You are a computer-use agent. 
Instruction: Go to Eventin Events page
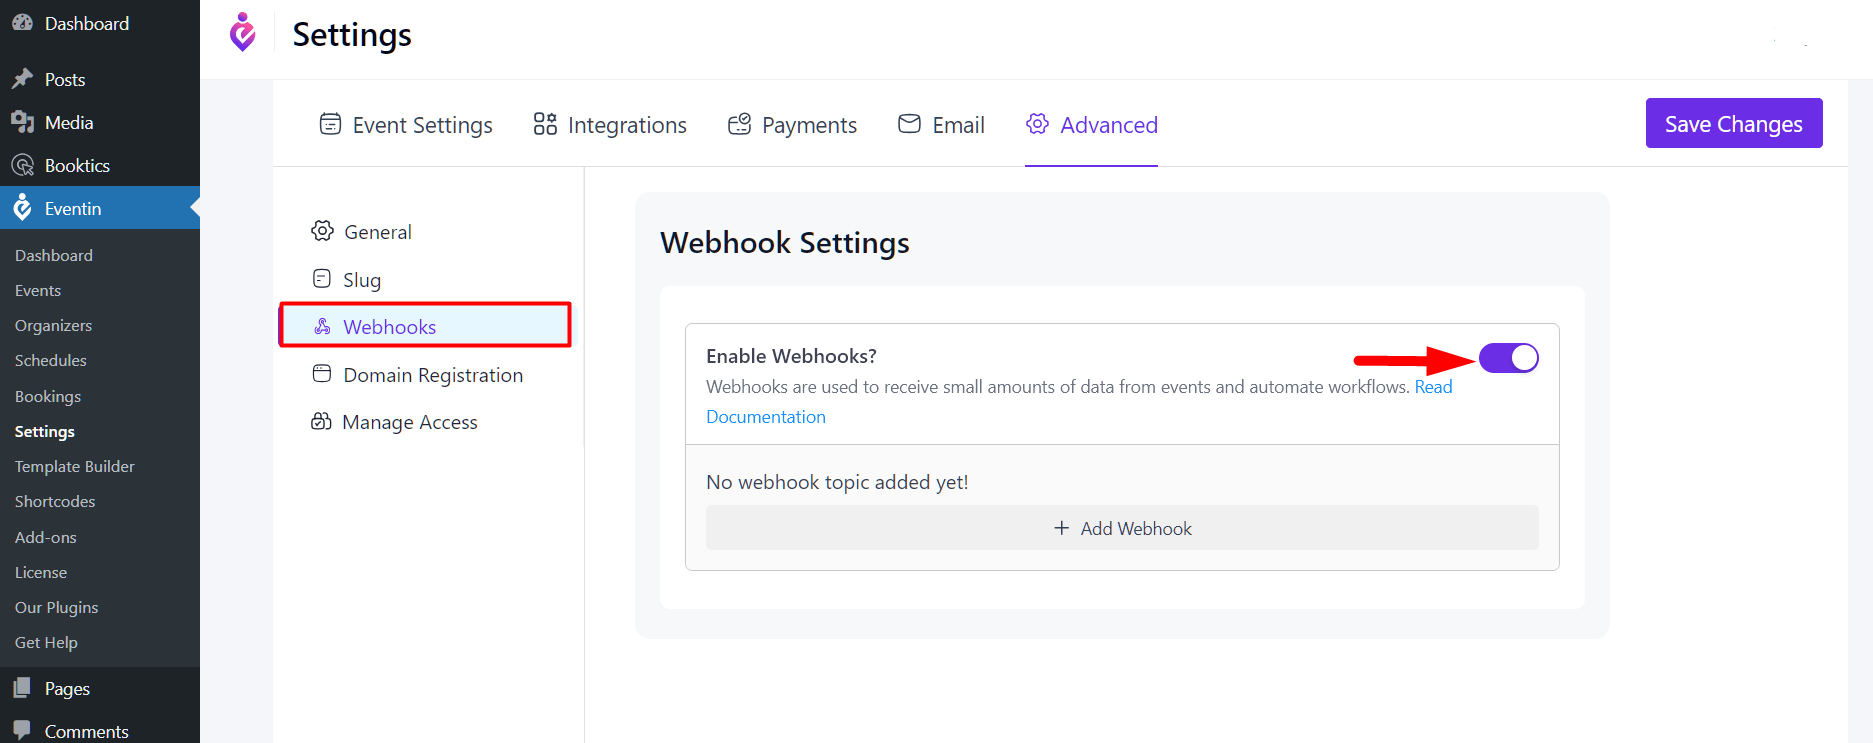38,290
